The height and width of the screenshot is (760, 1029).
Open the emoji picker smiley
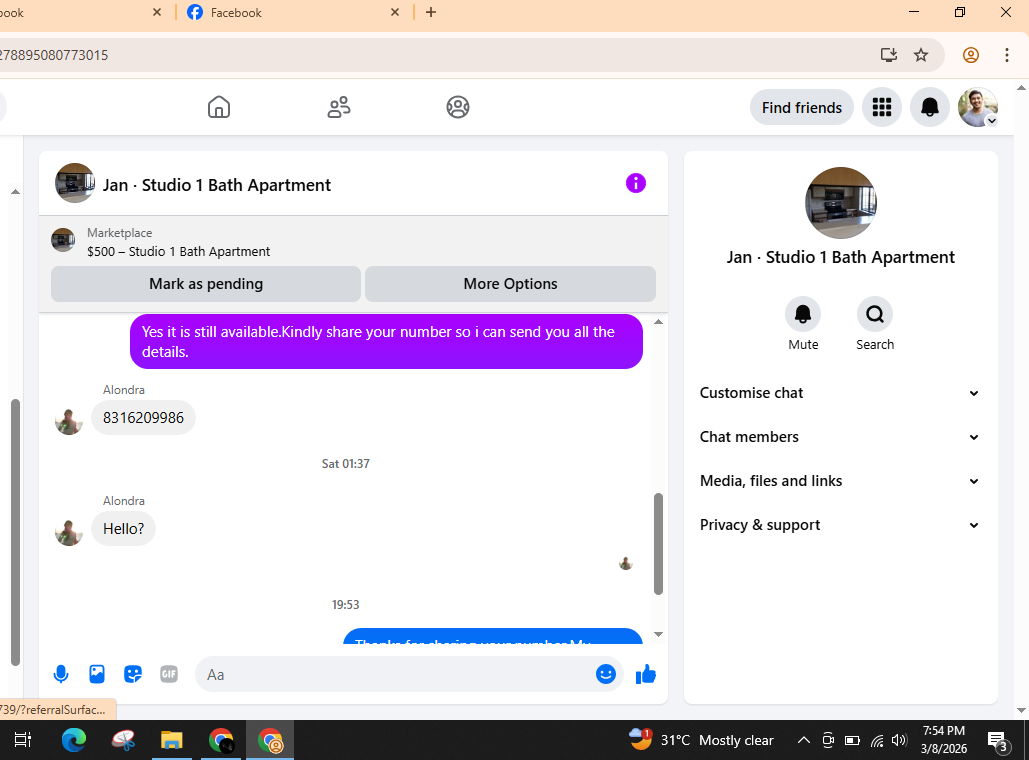click(605, 674)
